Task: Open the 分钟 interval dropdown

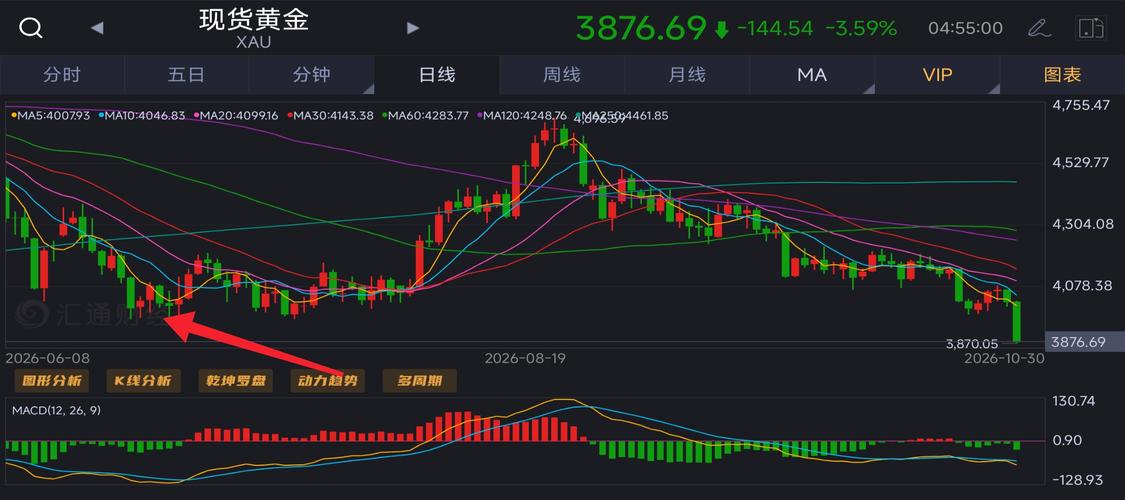Action: (311, 75)
